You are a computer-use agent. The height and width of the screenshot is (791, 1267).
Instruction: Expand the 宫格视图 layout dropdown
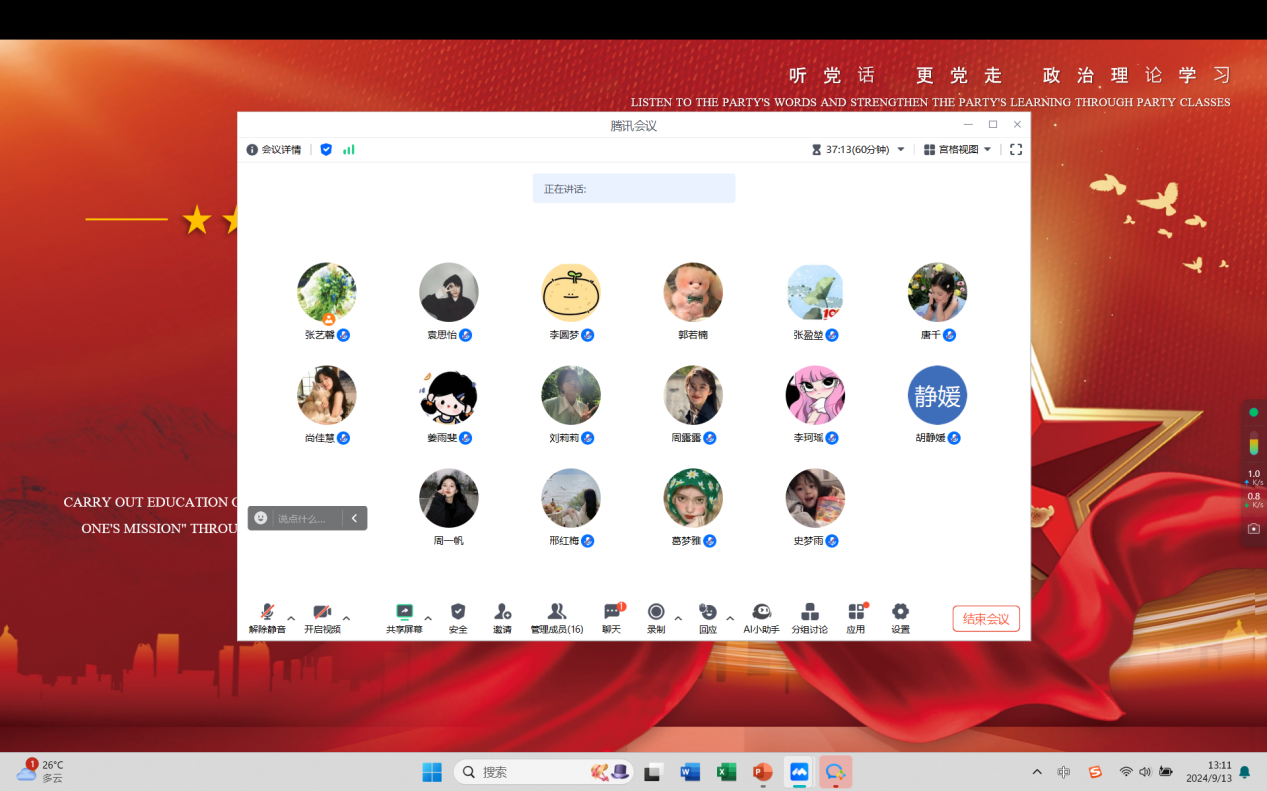point(958,150)
